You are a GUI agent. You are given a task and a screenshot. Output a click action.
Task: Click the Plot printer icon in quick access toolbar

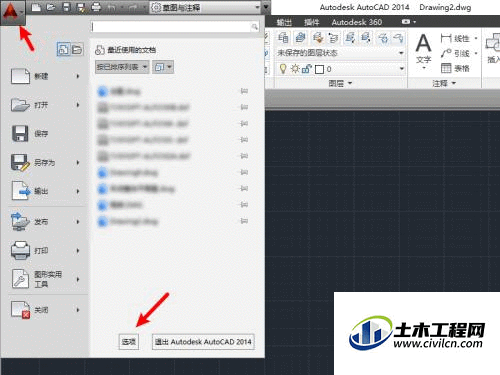click(96, 7)
